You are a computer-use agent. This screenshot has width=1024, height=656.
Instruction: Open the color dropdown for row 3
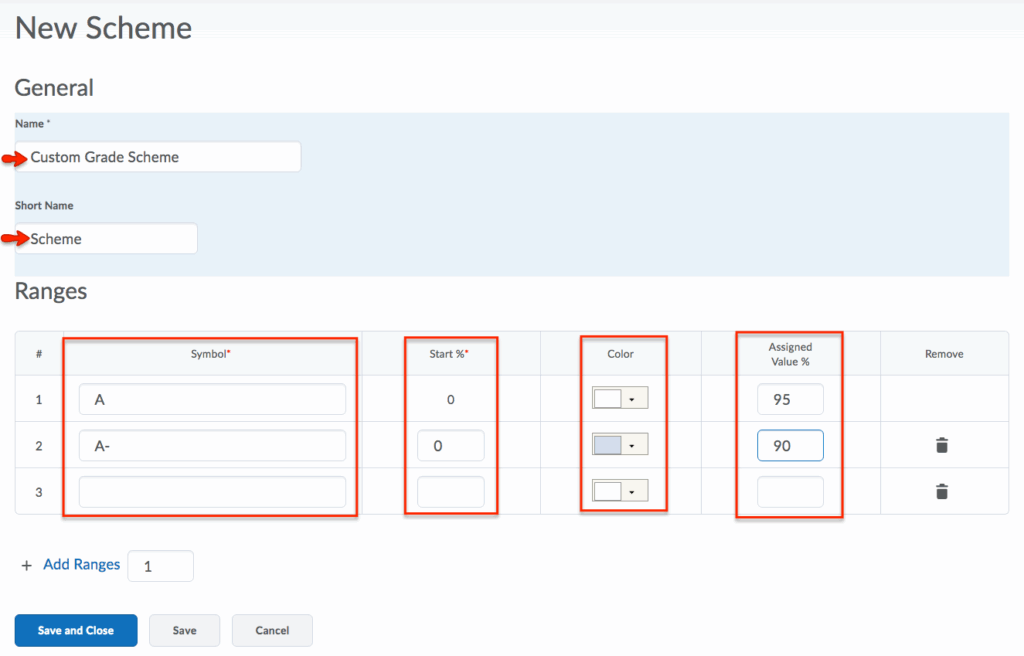(x=632, y=492)
